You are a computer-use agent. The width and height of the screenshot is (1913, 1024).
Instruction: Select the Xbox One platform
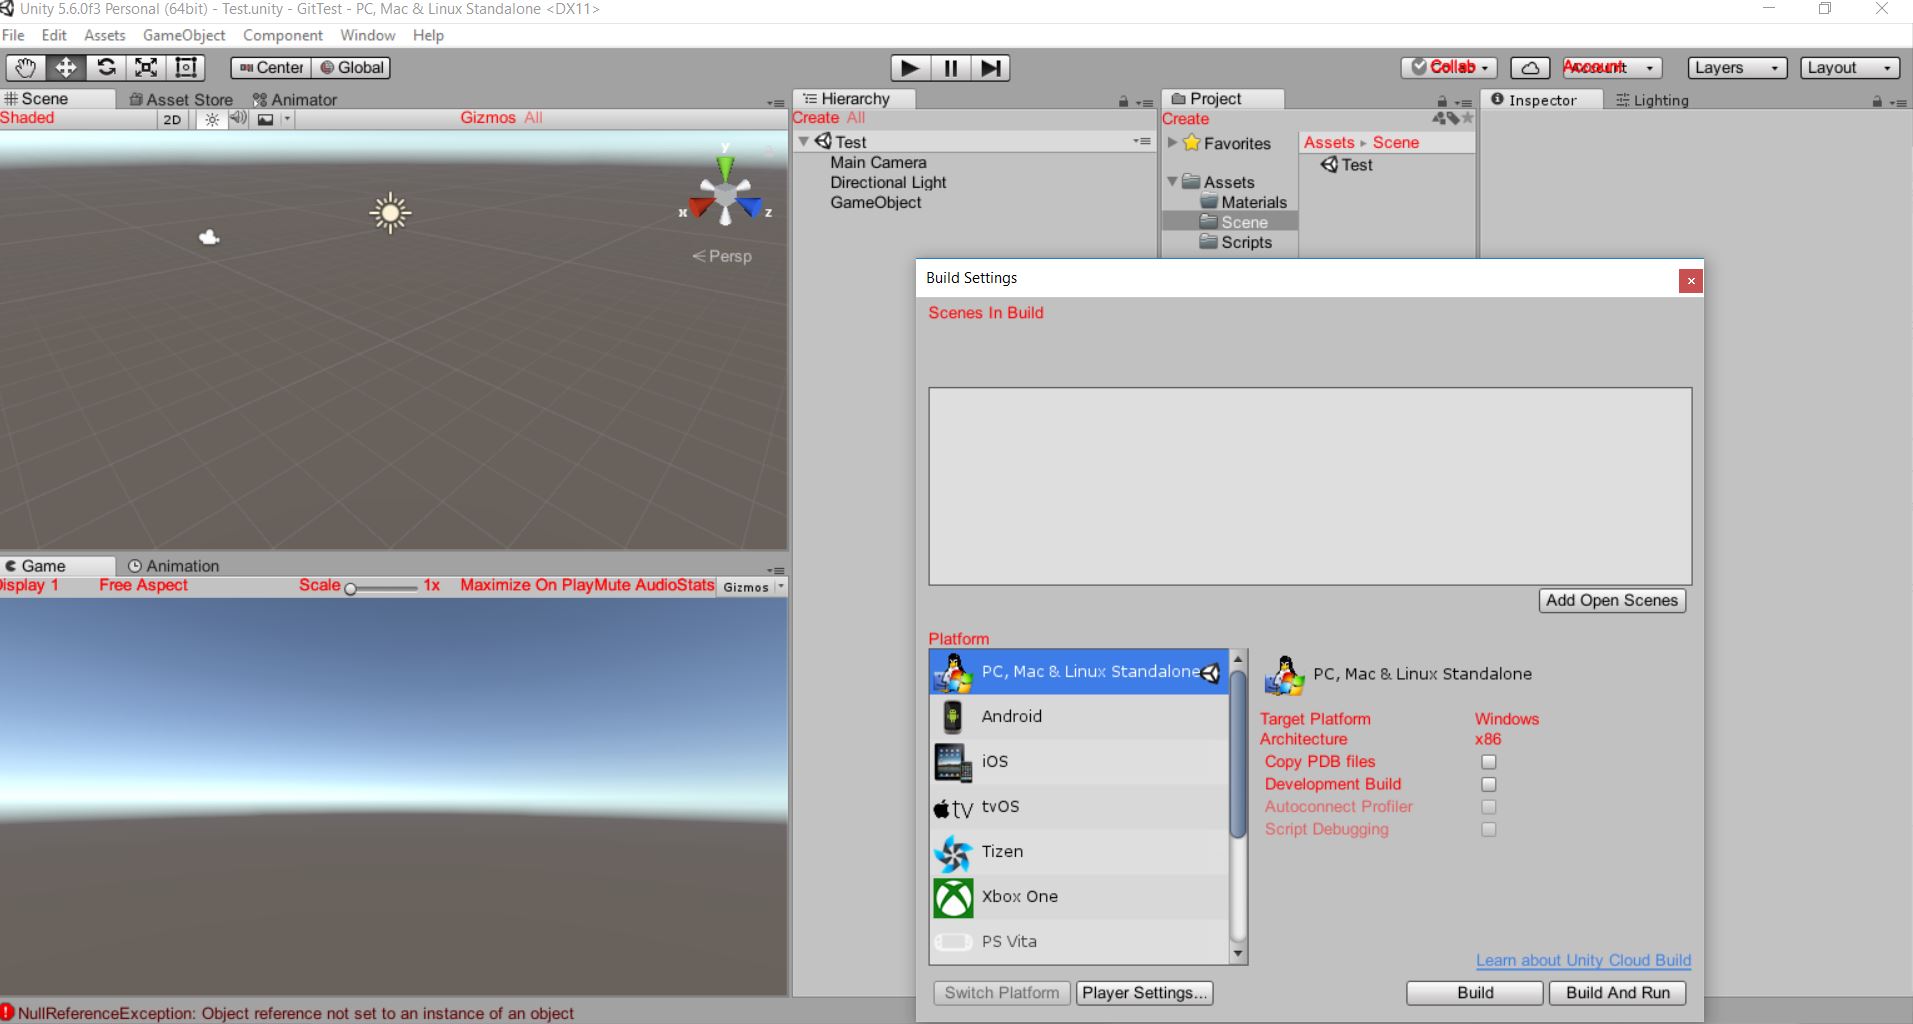(1079, 897)
